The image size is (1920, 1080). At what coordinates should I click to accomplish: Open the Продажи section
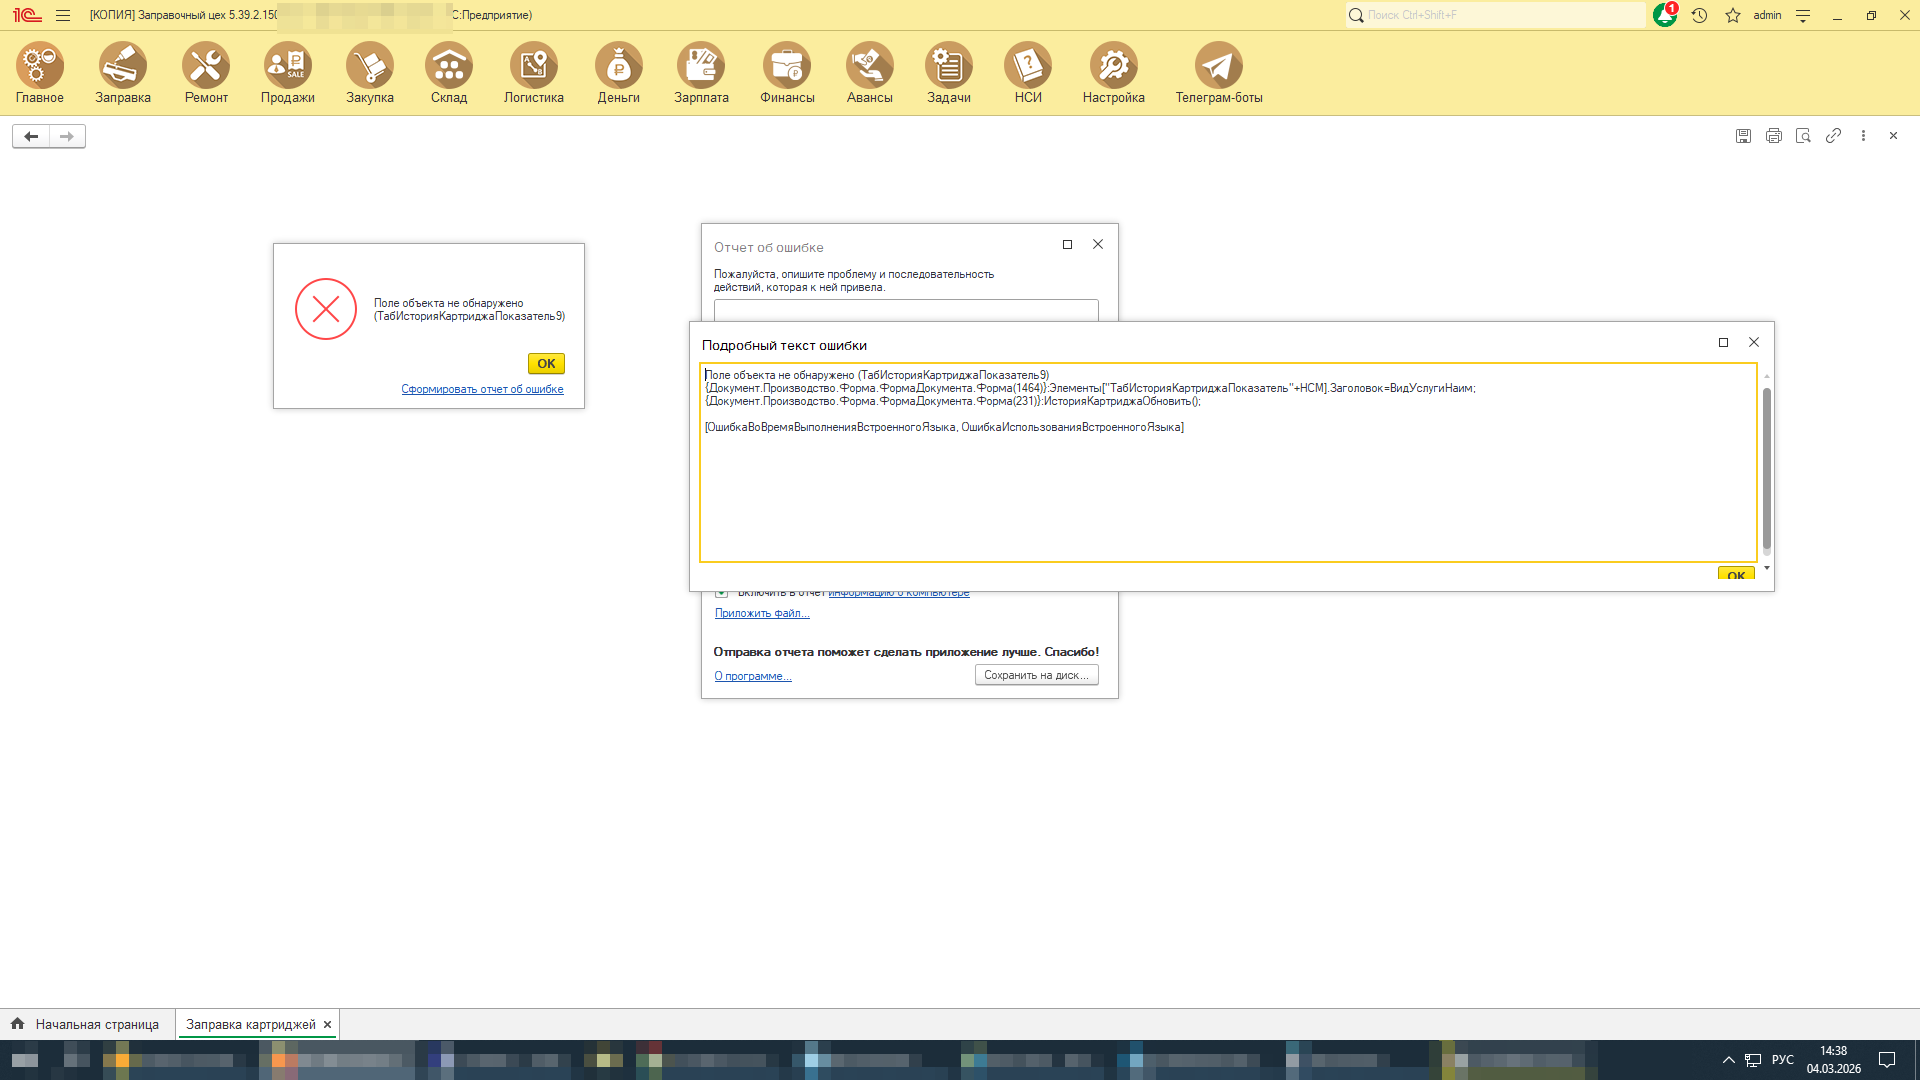click(x=287, y=73)
